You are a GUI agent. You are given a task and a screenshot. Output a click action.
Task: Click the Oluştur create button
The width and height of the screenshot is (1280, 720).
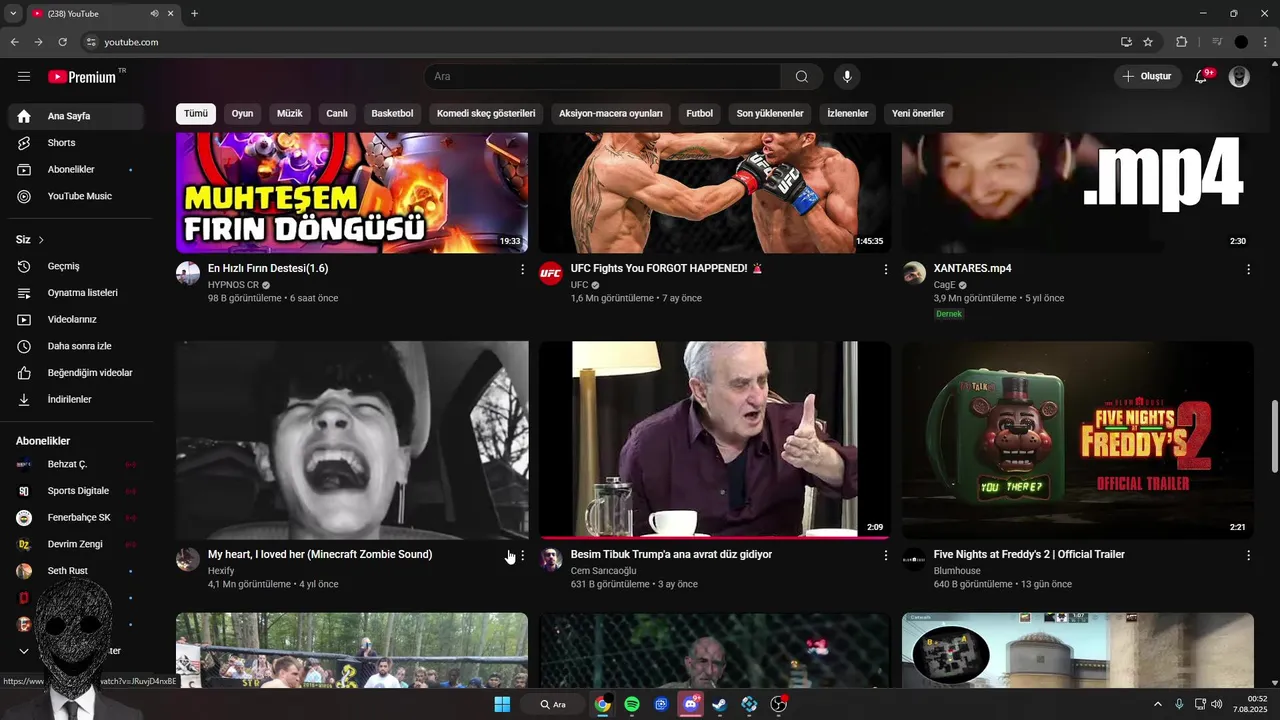(x=1147, y=77)
